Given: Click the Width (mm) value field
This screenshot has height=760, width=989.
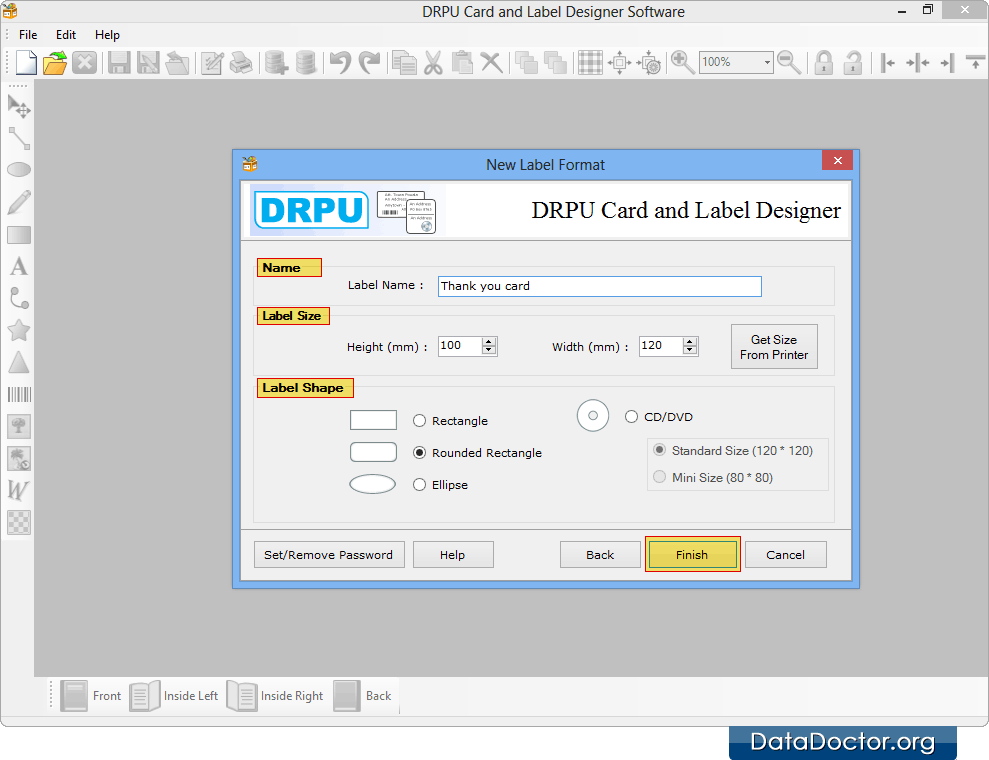Looking at the screenshot, I should 661,346.
